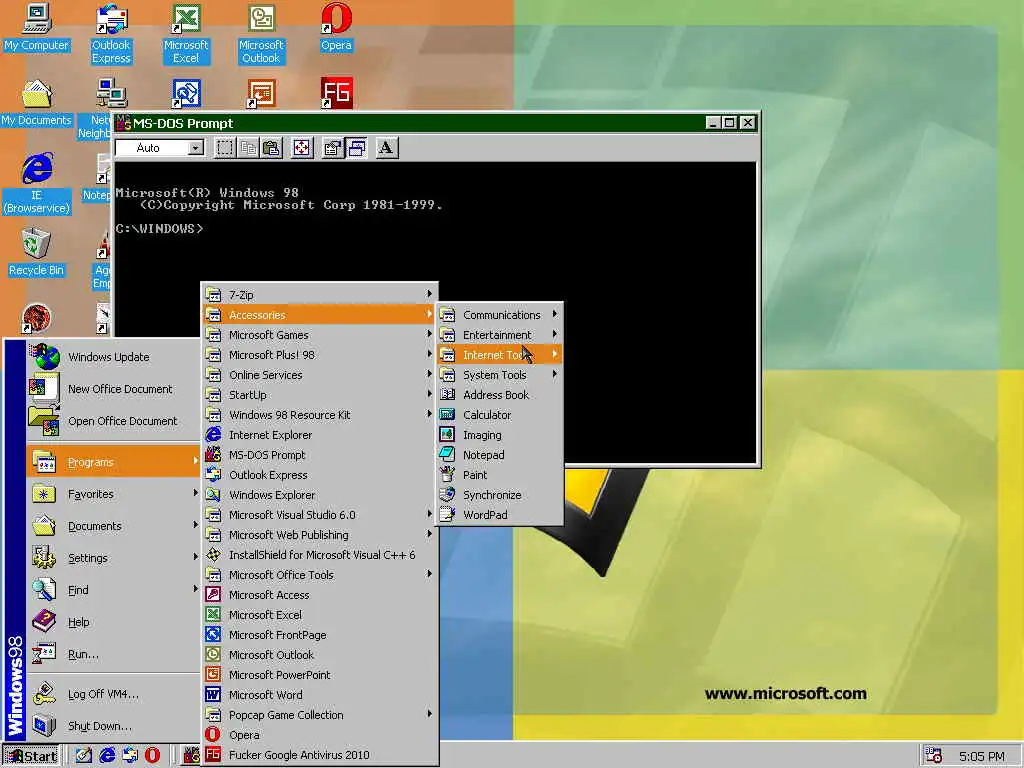The image size is (1024, 768).
Task: Choose Log Off VM4... in Start menu
Action: point(113,694)
